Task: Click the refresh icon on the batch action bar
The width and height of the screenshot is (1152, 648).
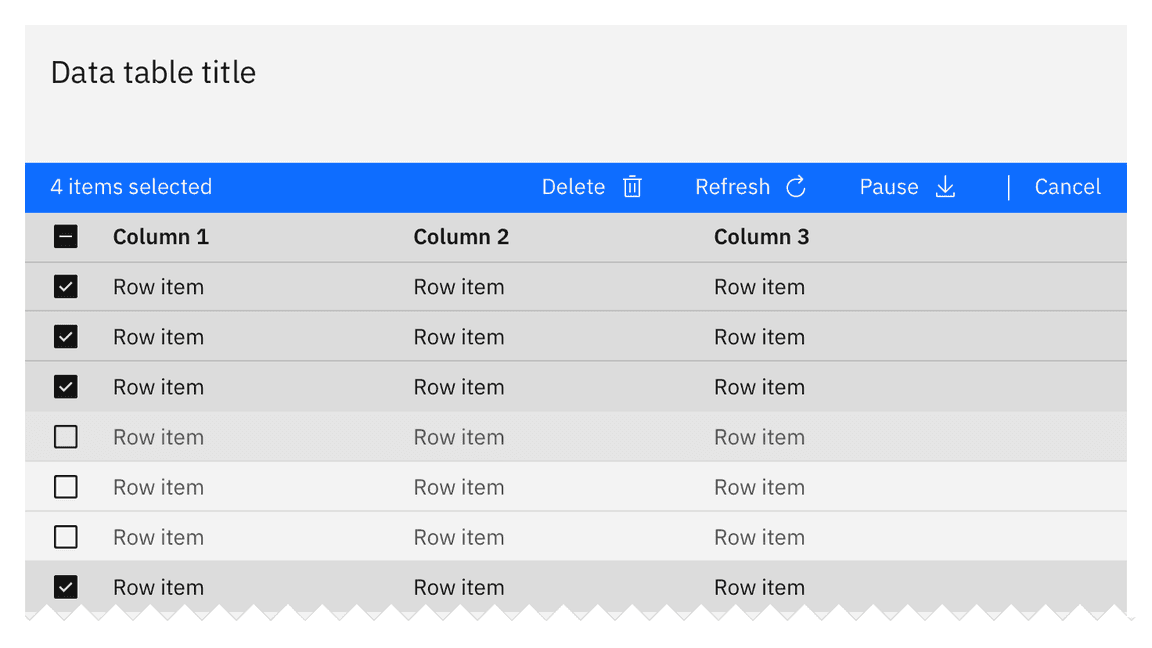Action: [795, 187]
